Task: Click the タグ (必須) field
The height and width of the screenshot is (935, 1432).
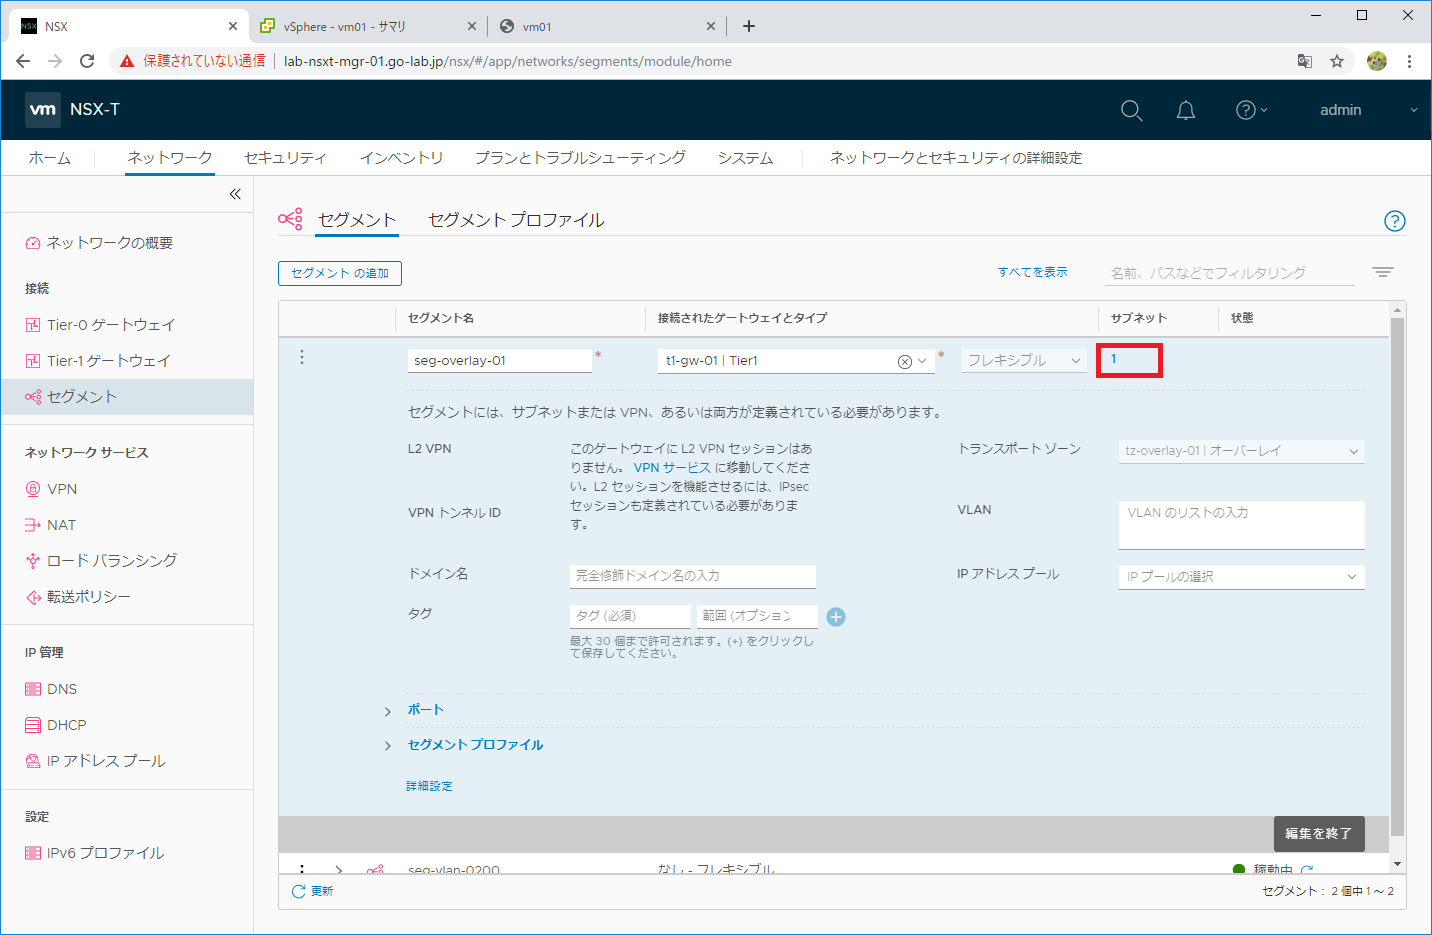Action: 630,616
